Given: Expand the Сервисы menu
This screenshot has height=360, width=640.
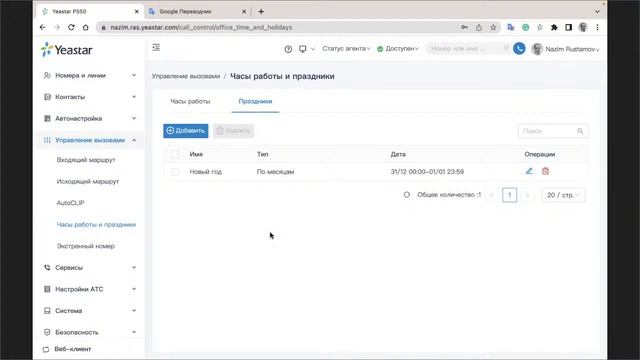Looking at the screenshot, I should pos(90,267).
